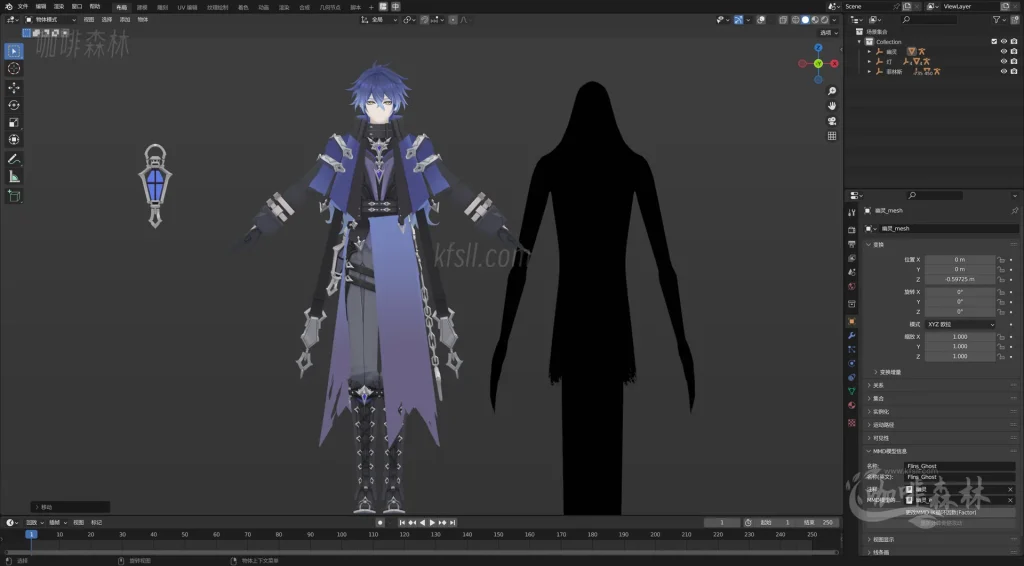Click the blue Z axis gizmo ball
1024x566 pixels.
click(x=818, y=48)
